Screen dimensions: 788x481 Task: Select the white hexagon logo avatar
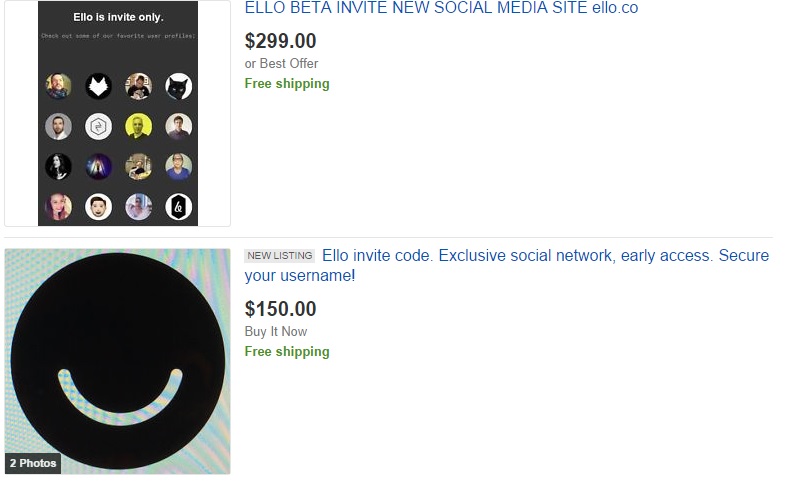pos(98,126)
